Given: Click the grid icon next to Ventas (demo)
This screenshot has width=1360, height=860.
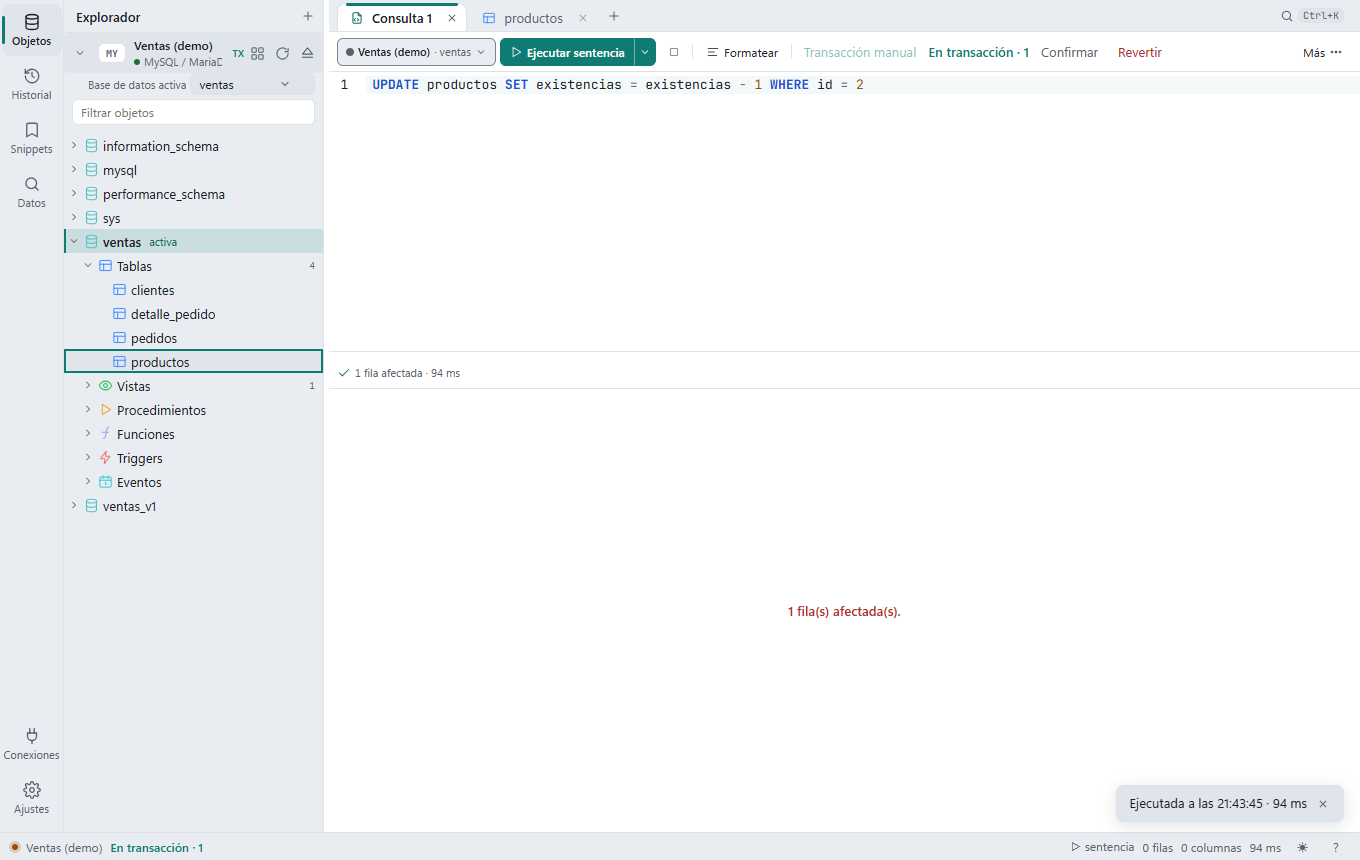Looking at the screenshot, I should pos(258,53).
